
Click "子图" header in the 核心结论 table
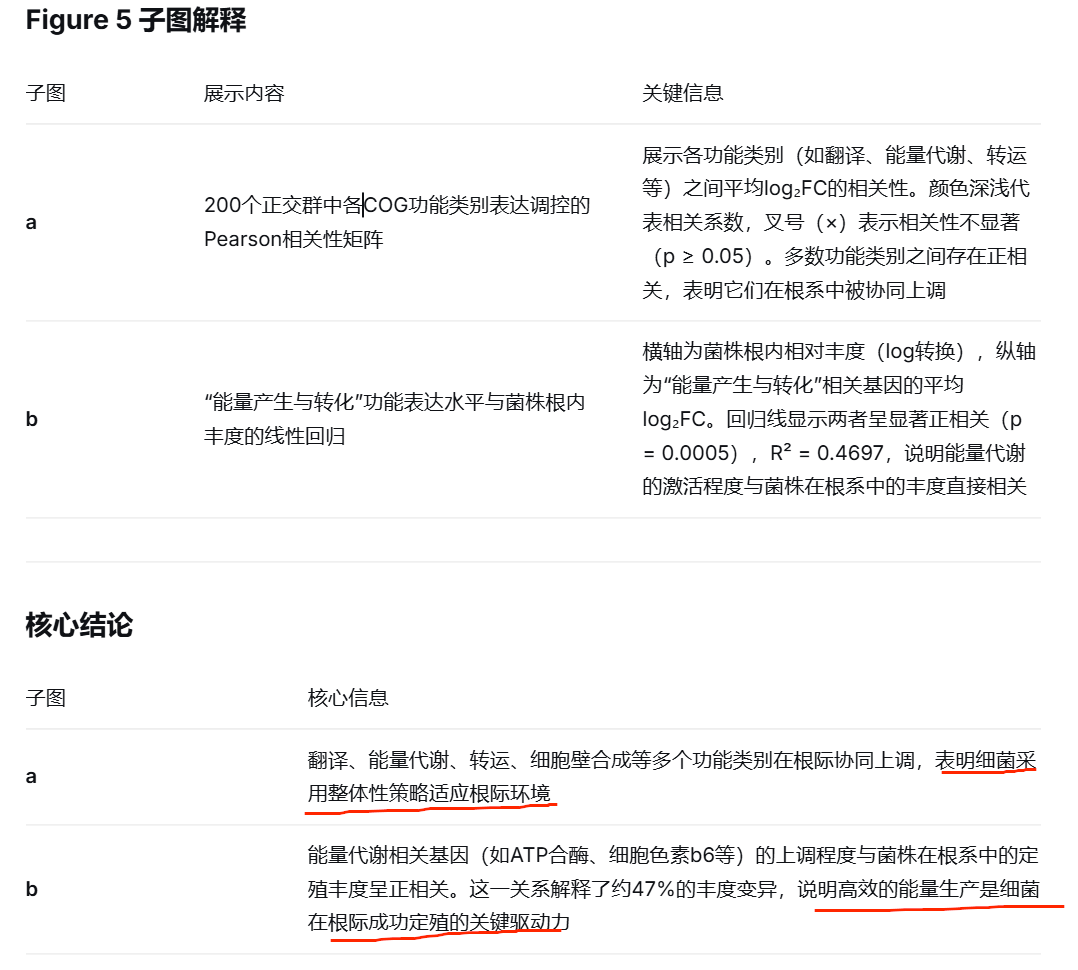coord(45,698)
